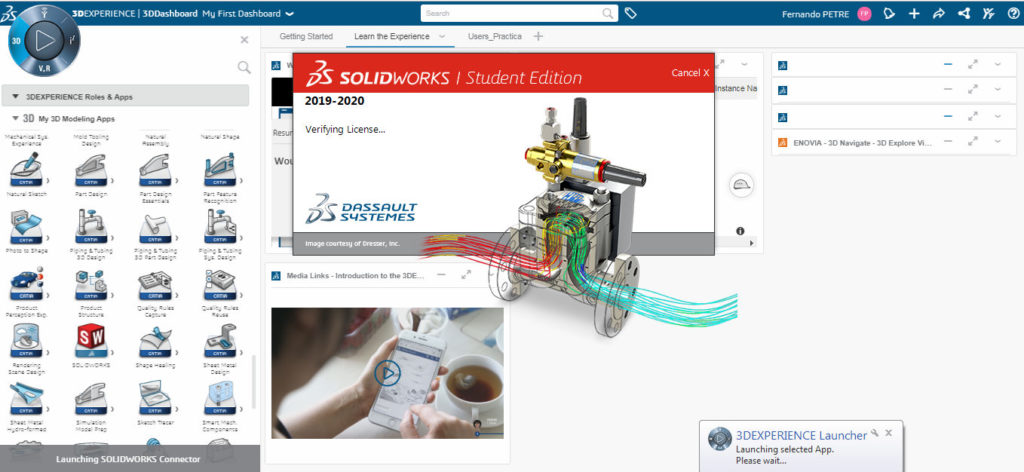Open Piping & Tubing Sys. Design app
This screenshot has height=472, width=1024.
[220, 227]
